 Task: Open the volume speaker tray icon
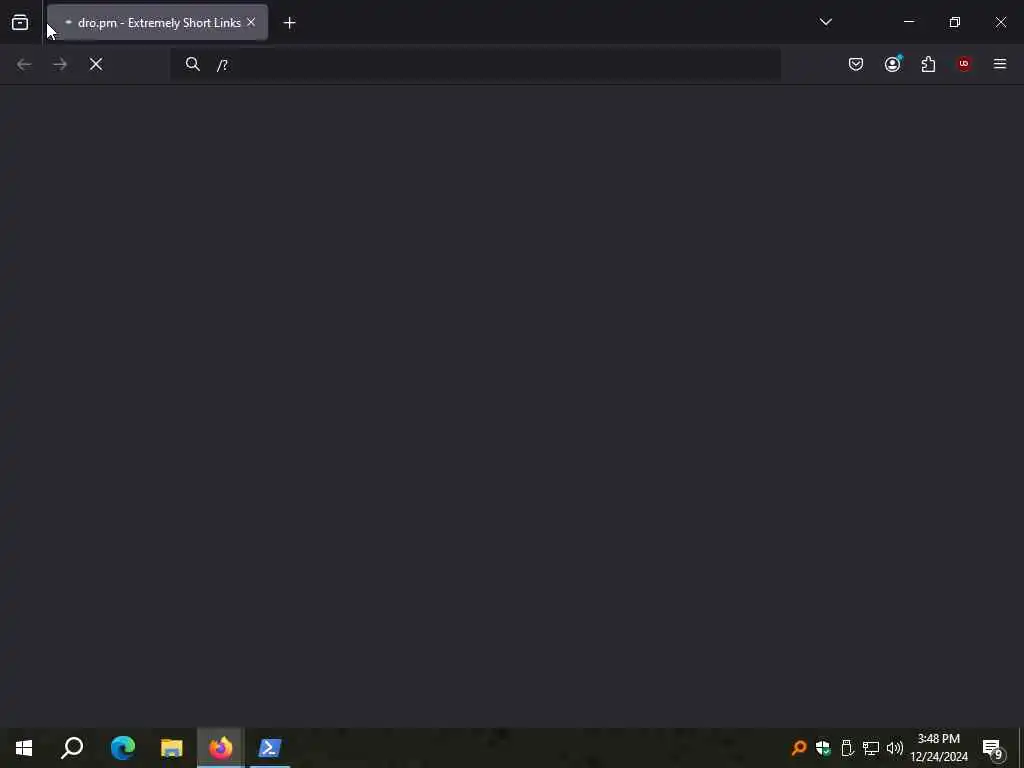coord(895,748)
